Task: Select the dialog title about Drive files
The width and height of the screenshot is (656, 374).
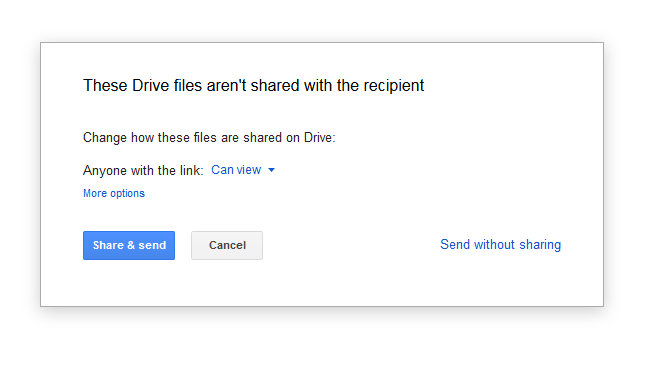Action: pyautogui.click(x=254, y=86)
